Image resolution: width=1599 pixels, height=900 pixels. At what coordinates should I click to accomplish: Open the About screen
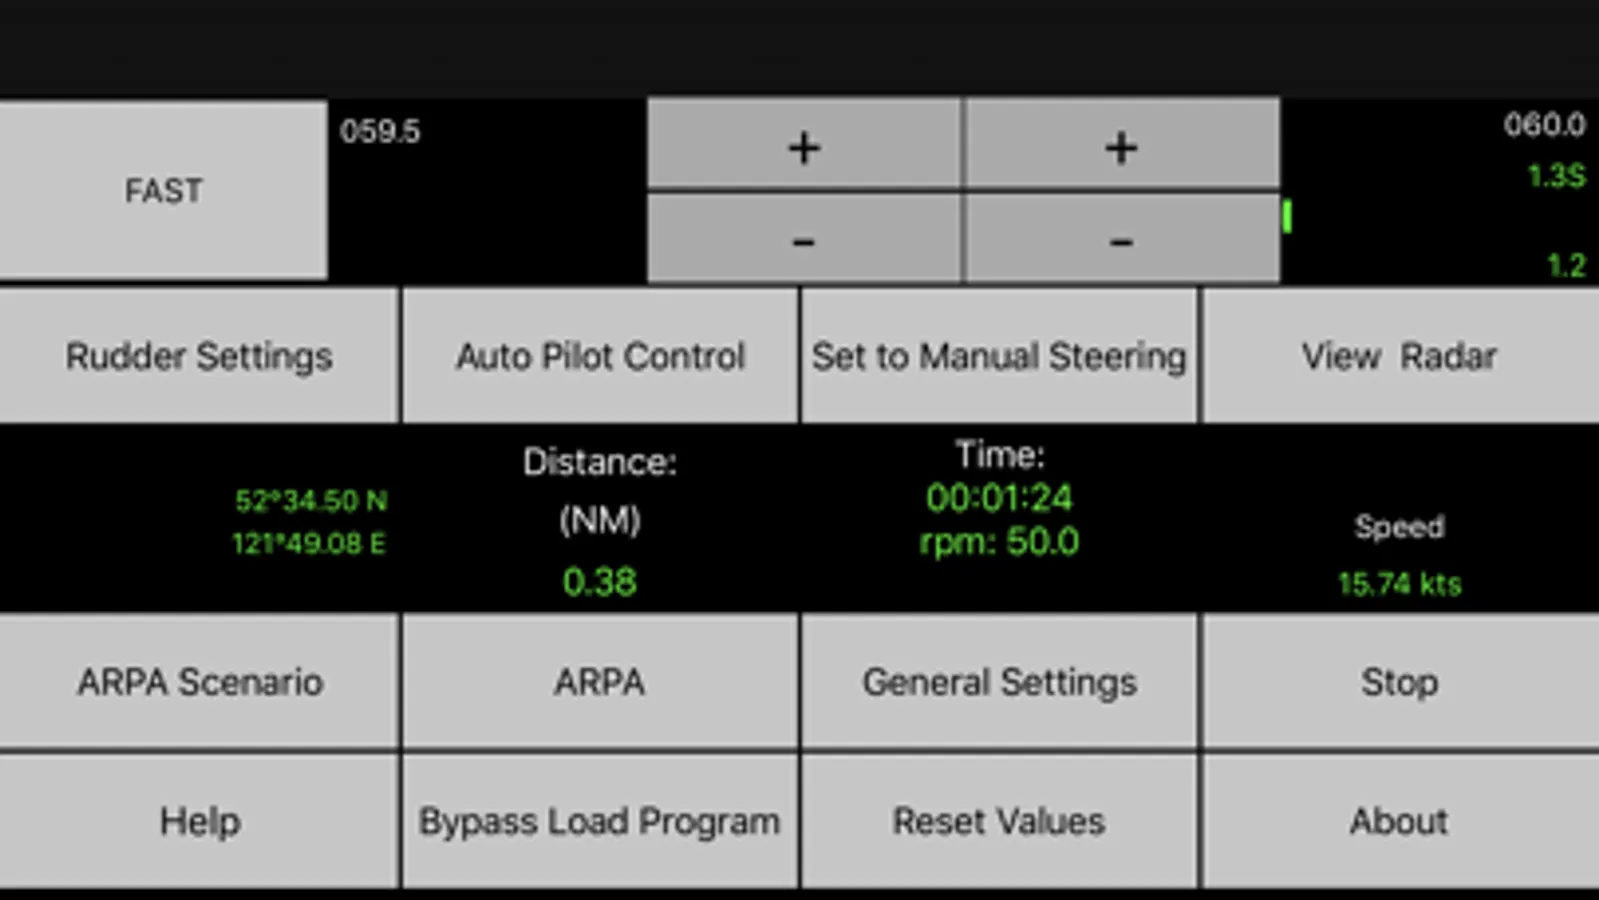[1400, 821]
